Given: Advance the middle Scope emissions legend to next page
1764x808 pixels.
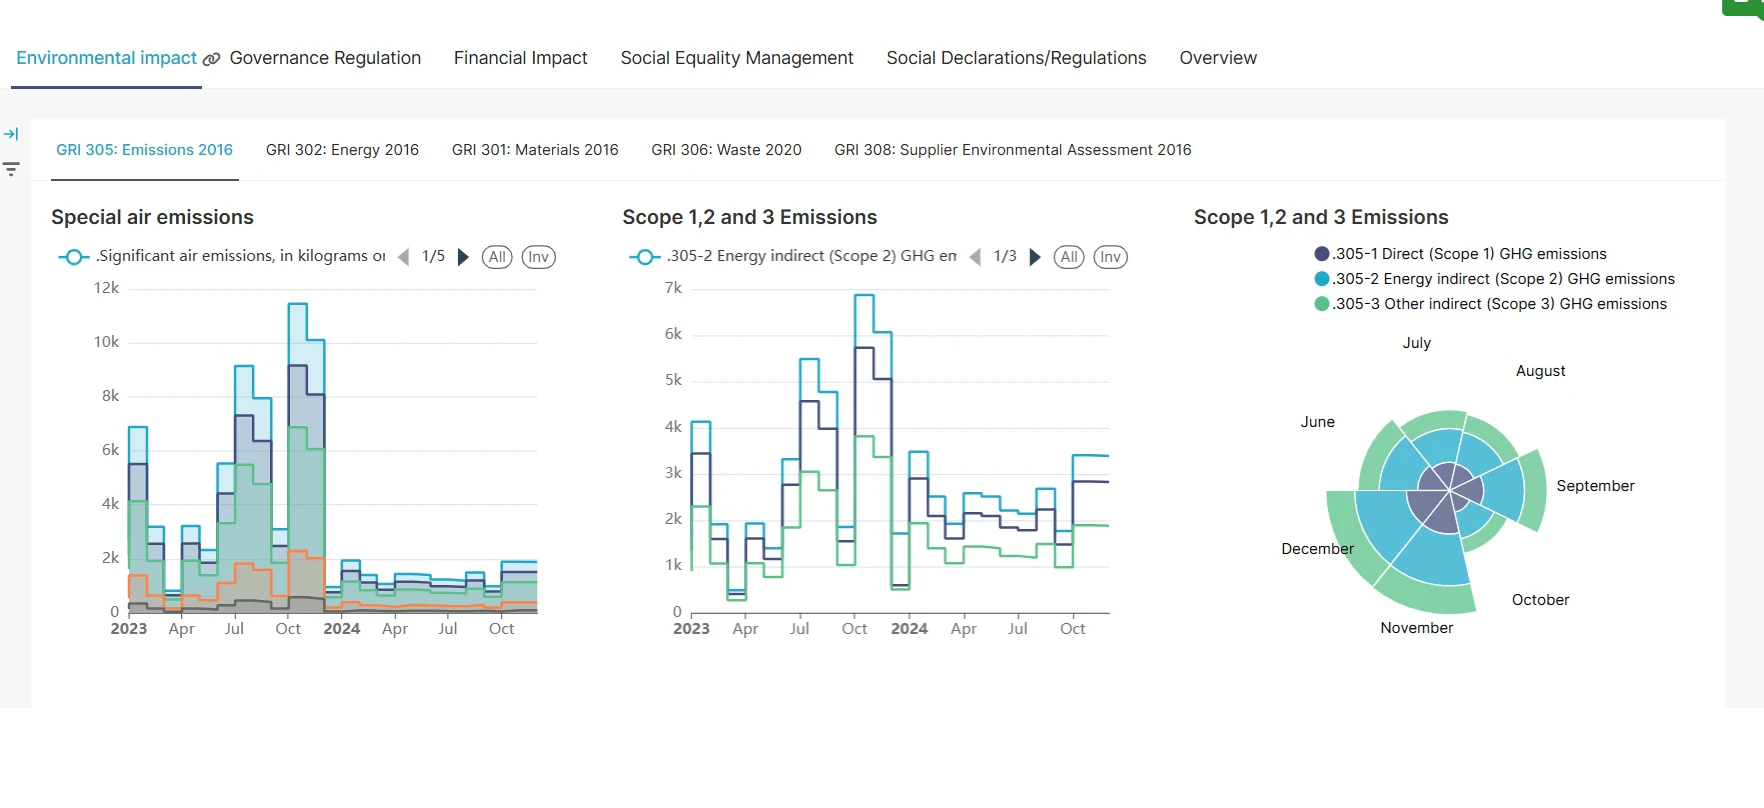Looking at the screenshot, I should coord(1035,257).
